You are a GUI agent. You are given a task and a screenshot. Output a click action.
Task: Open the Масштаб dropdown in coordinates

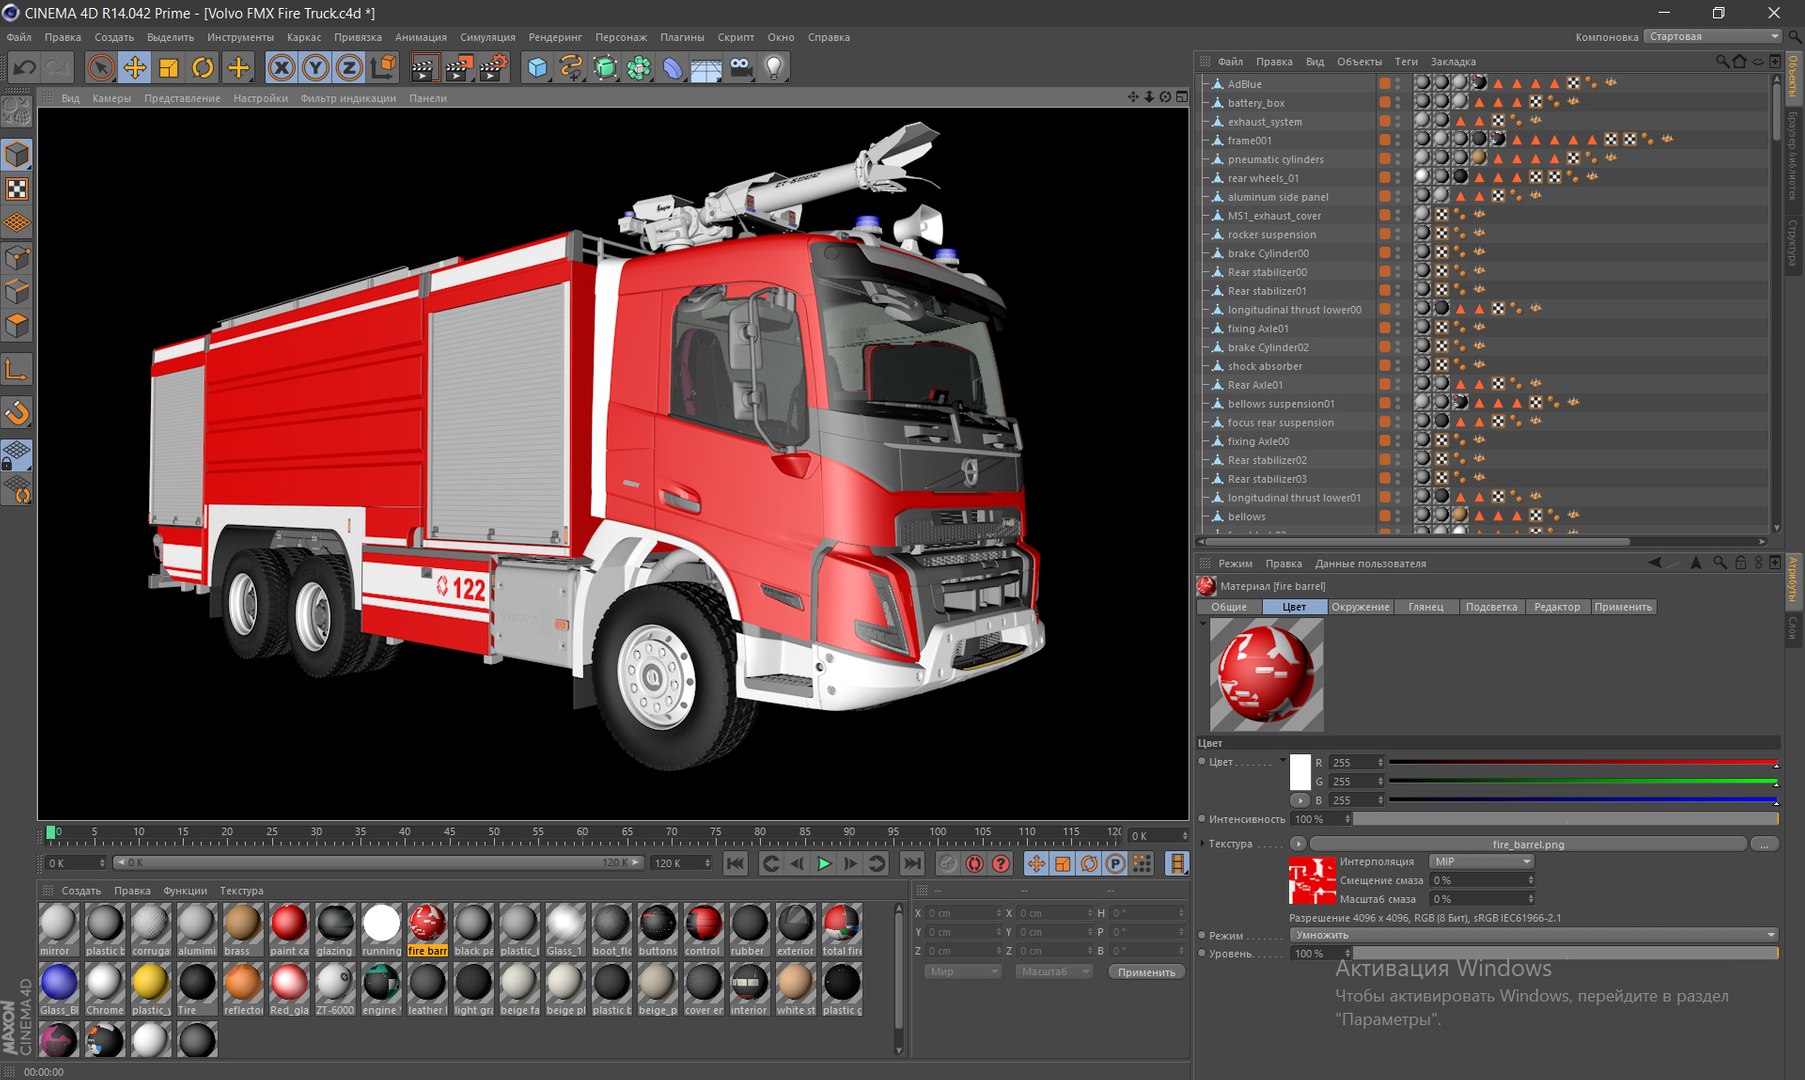(1054, 972)
